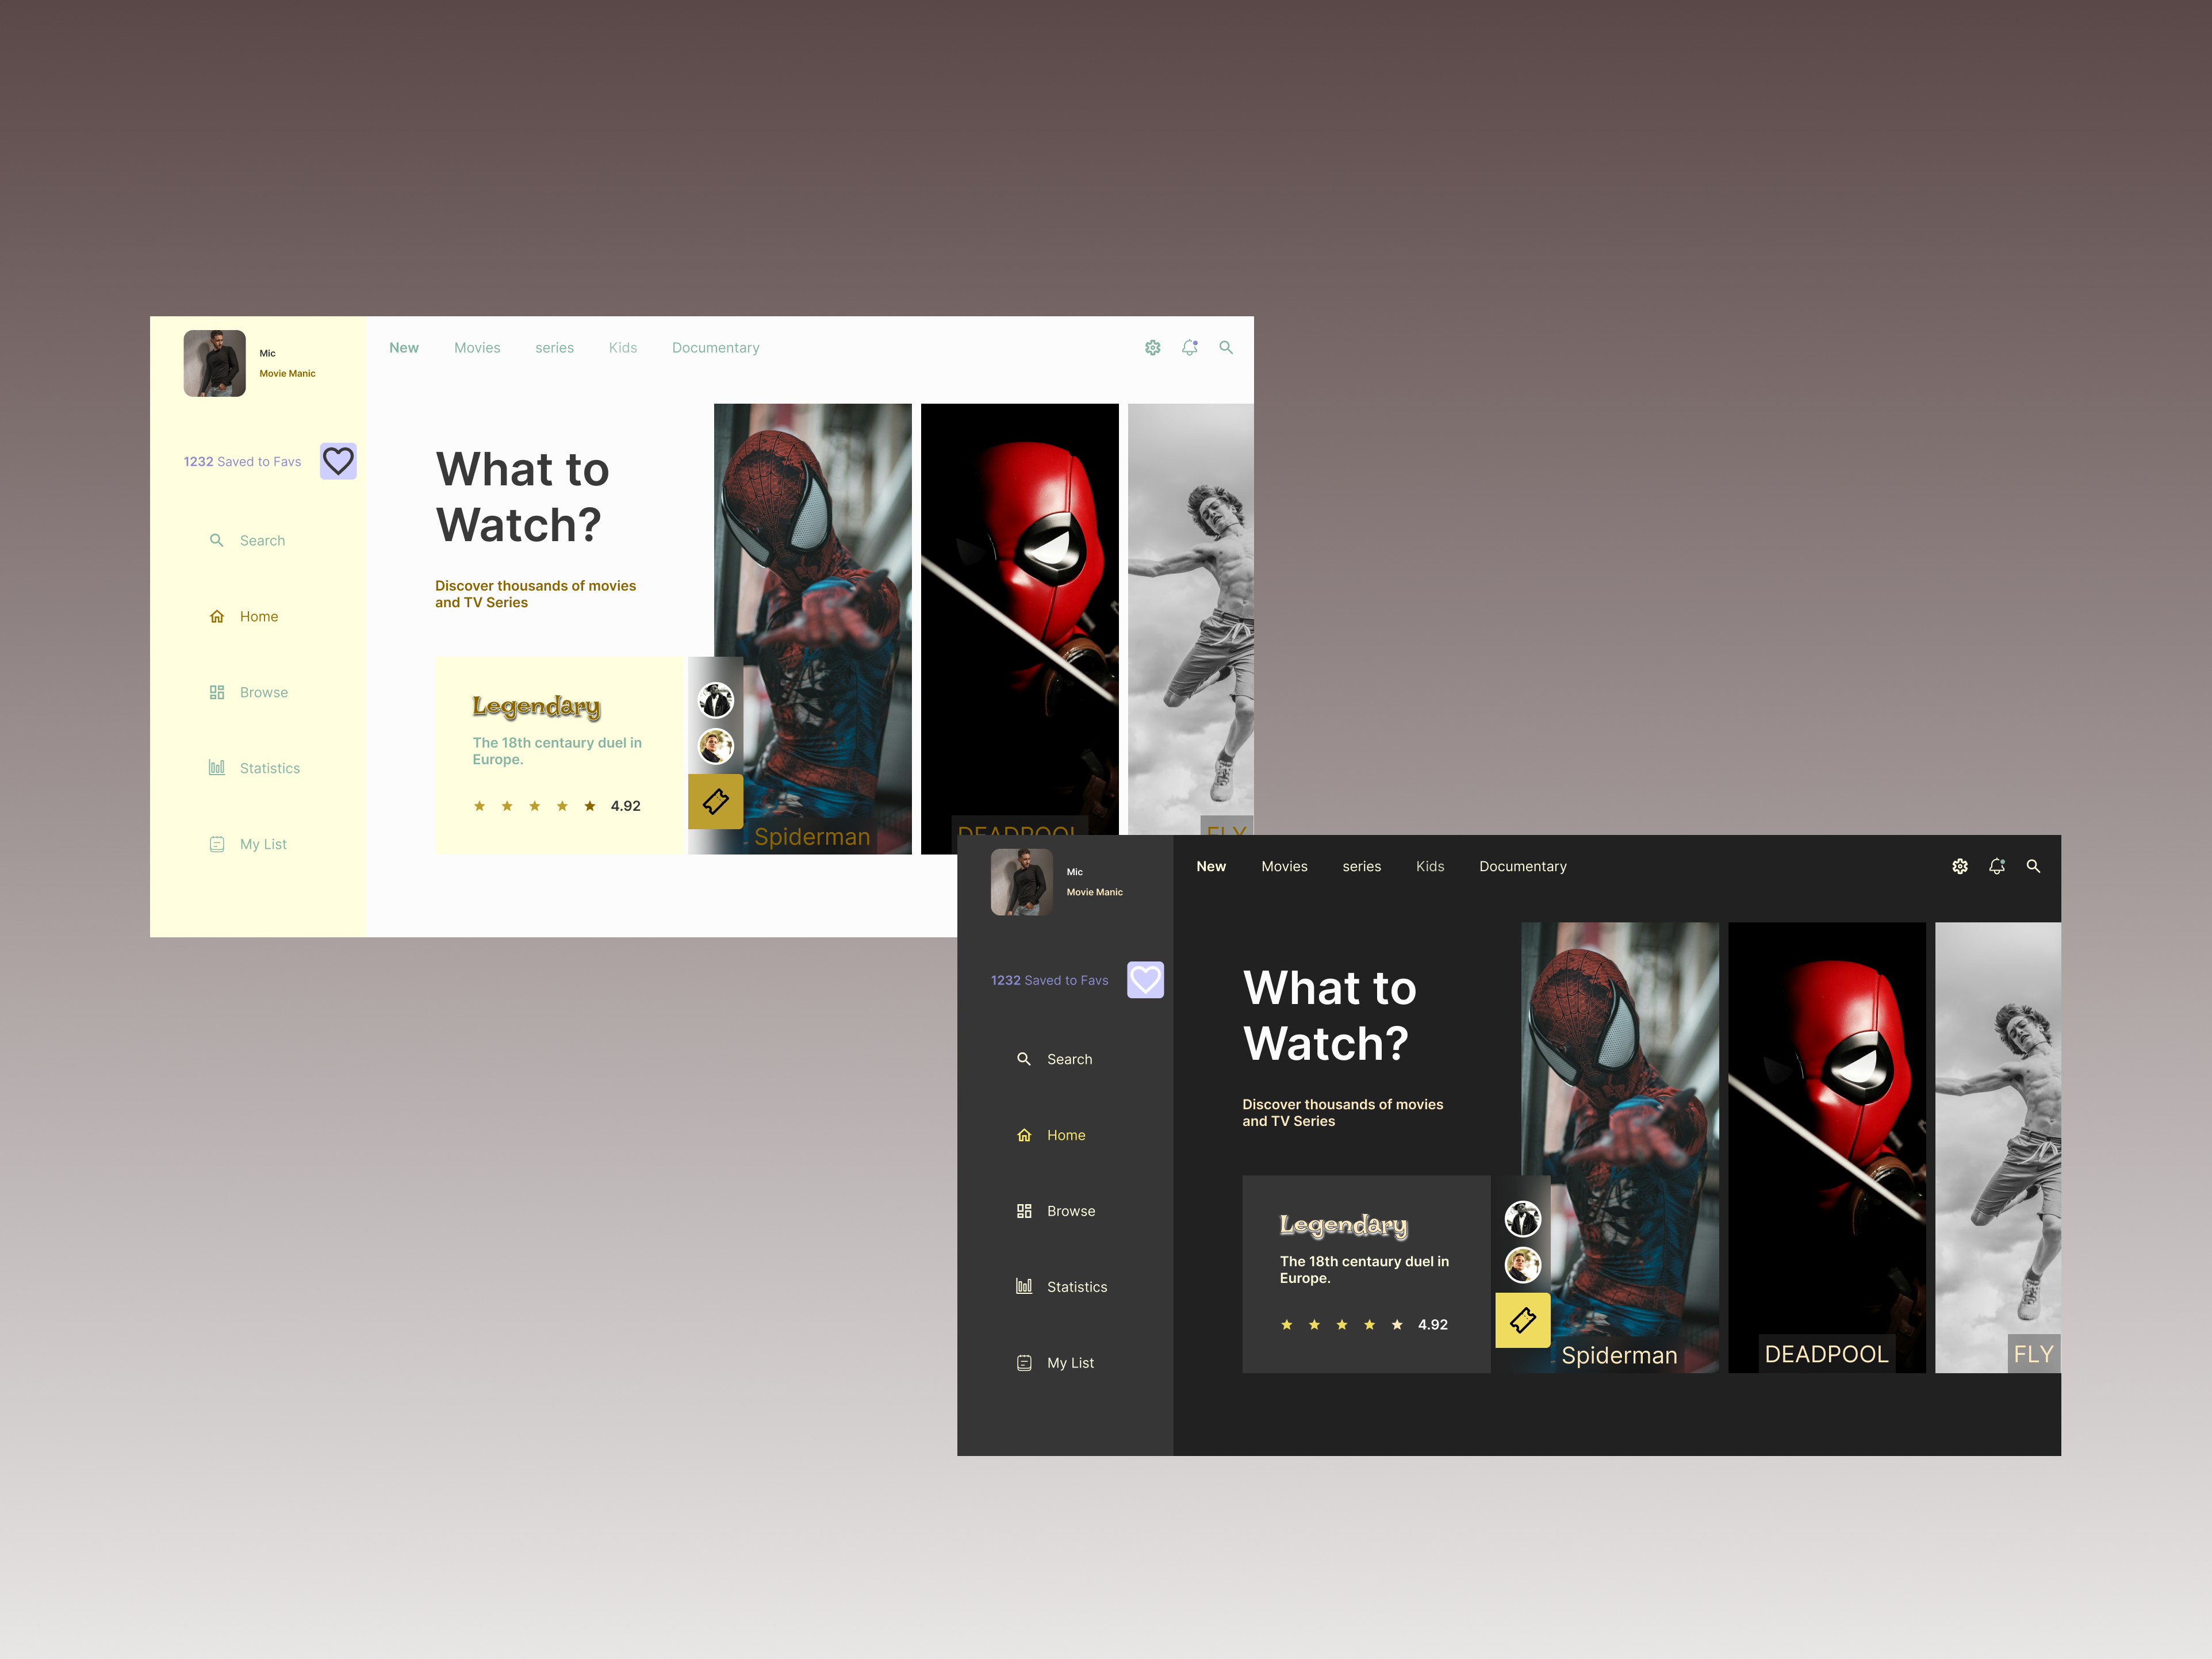Click the settings gear in the light theme header
2212x1659 pixels.
point(1152,347)
